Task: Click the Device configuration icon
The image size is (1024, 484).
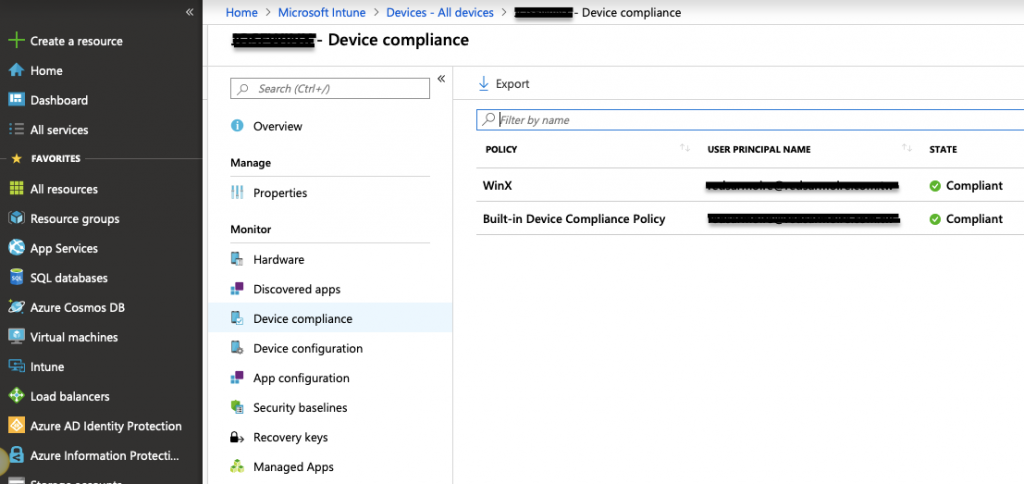Action: (238, 348)
